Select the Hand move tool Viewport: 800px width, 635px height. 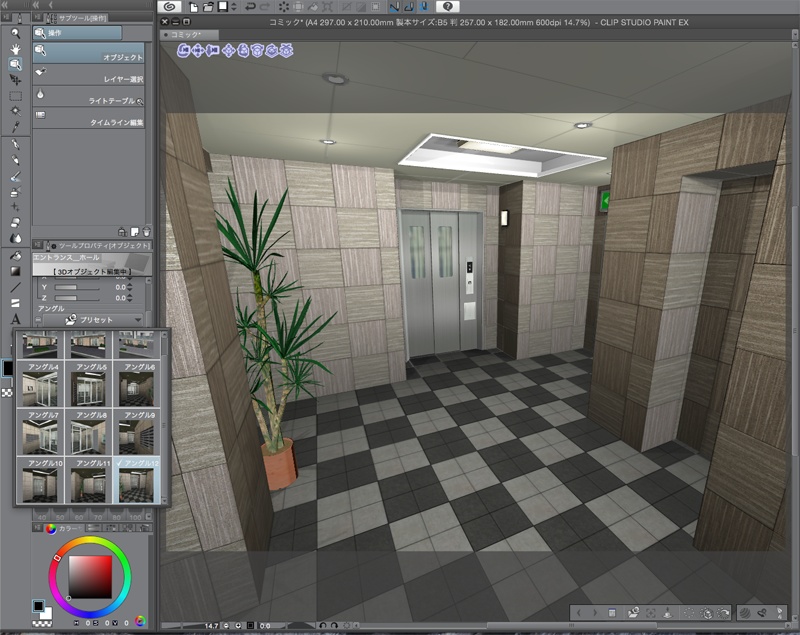tap(16, 49)
